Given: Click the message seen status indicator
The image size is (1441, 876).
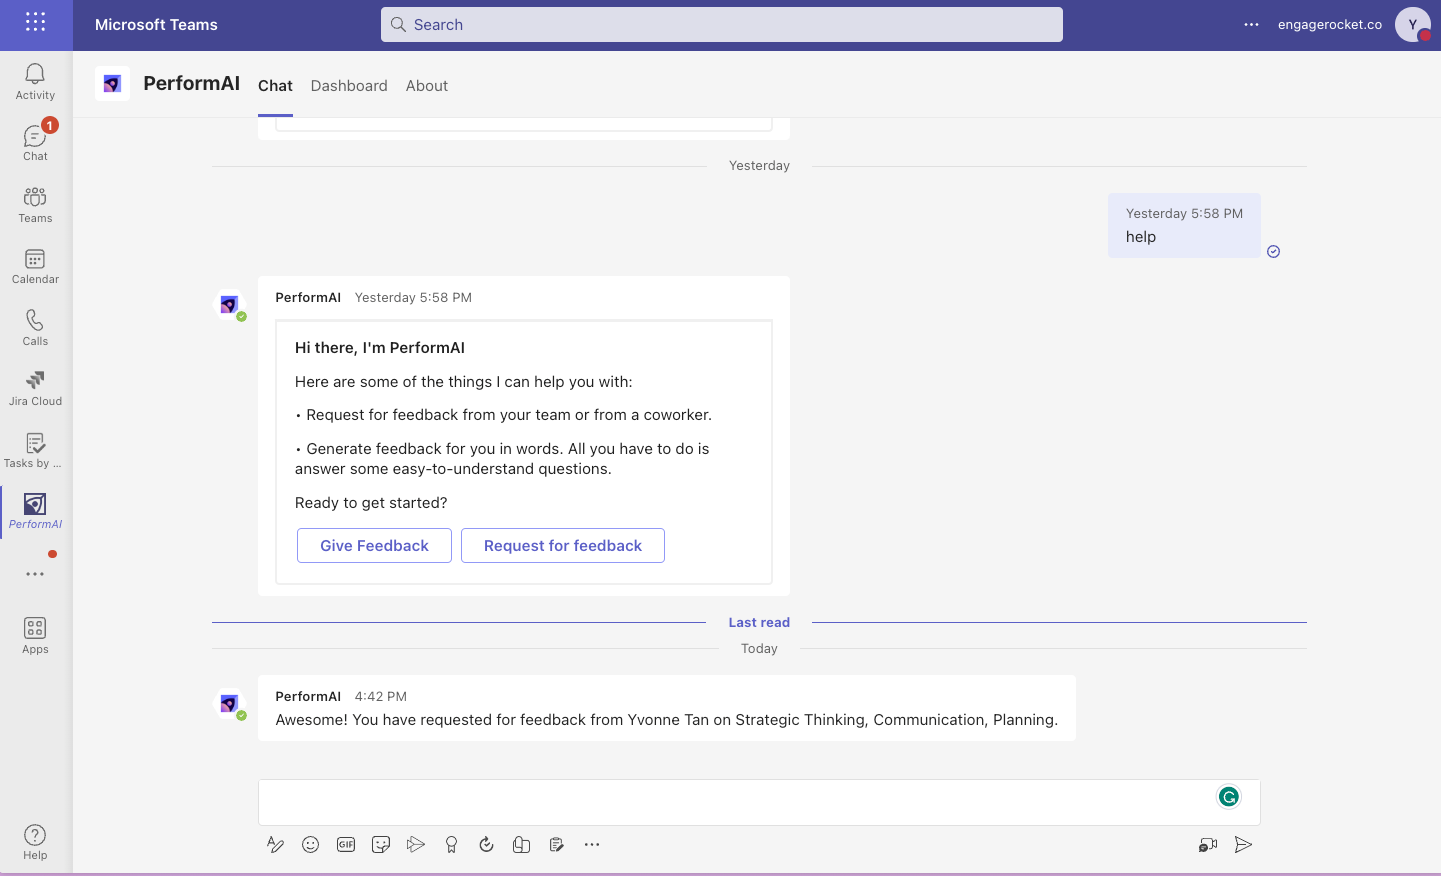Looking at the screenshot, I should (x=1273, y=252).
